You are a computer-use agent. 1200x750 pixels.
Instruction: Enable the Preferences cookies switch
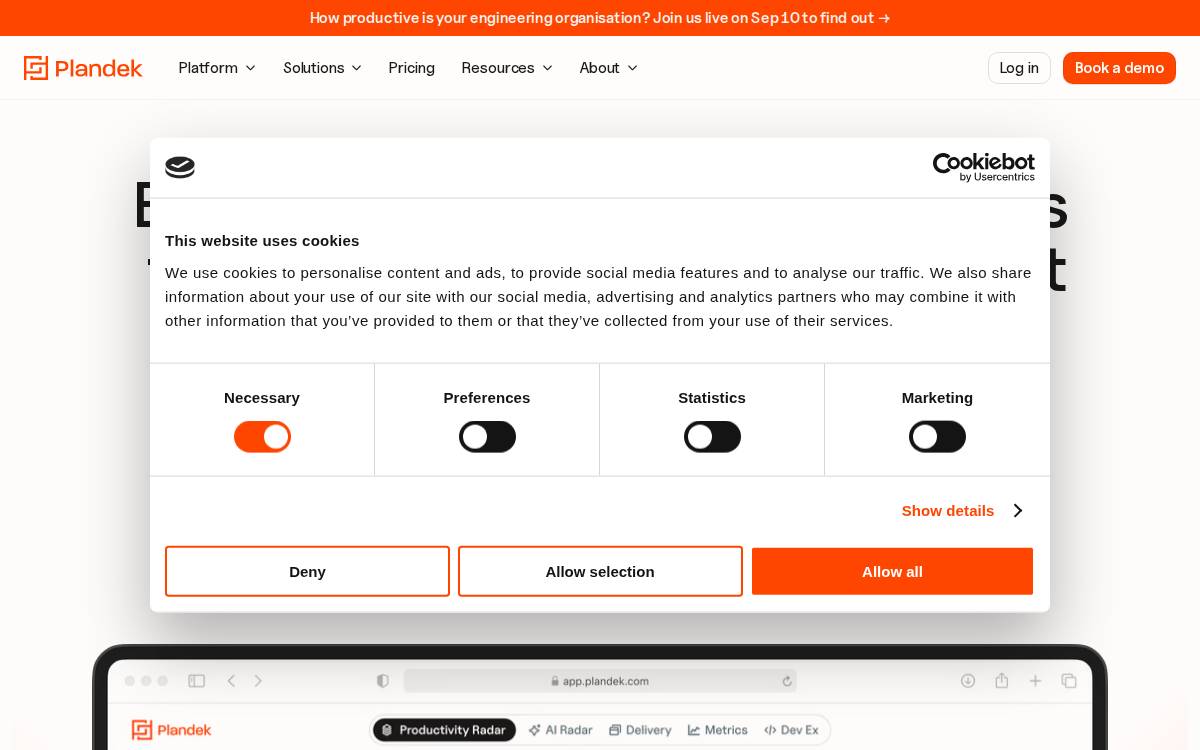487,437
